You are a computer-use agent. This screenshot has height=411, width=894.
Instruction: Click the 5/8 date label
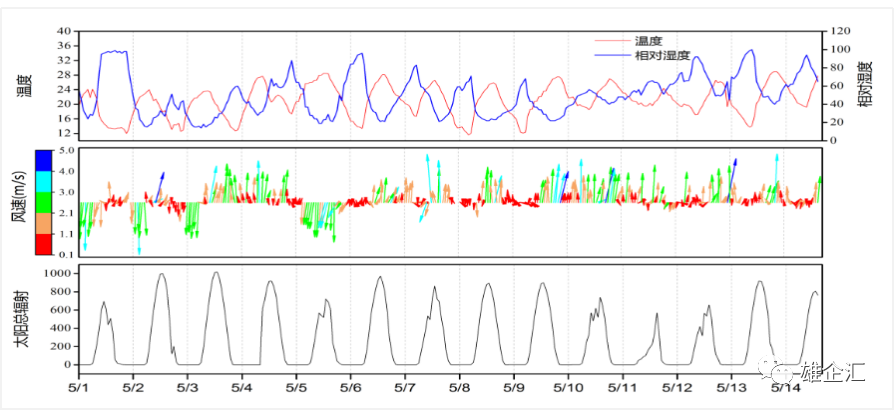click(x=460, y=386)
